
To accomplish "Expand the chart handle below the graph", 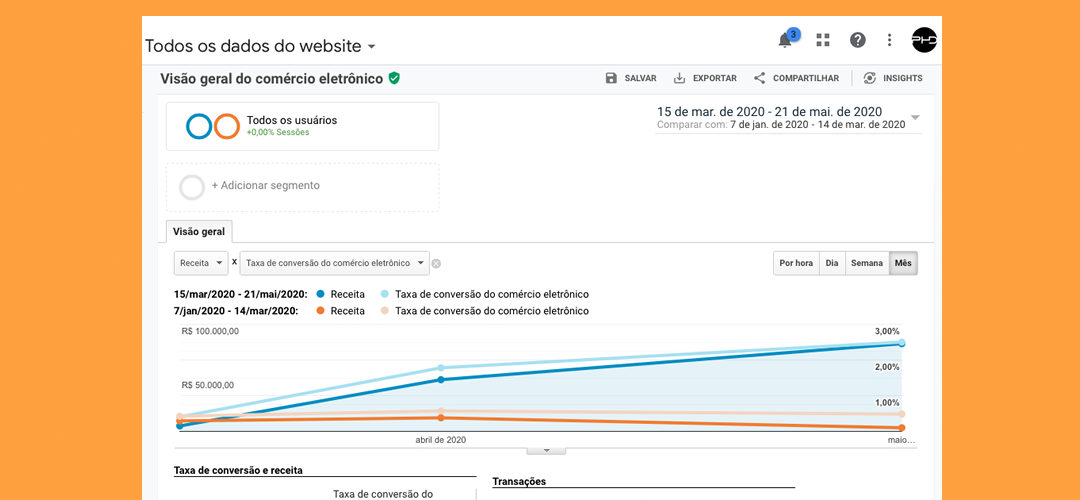I will tap(546, 450).
